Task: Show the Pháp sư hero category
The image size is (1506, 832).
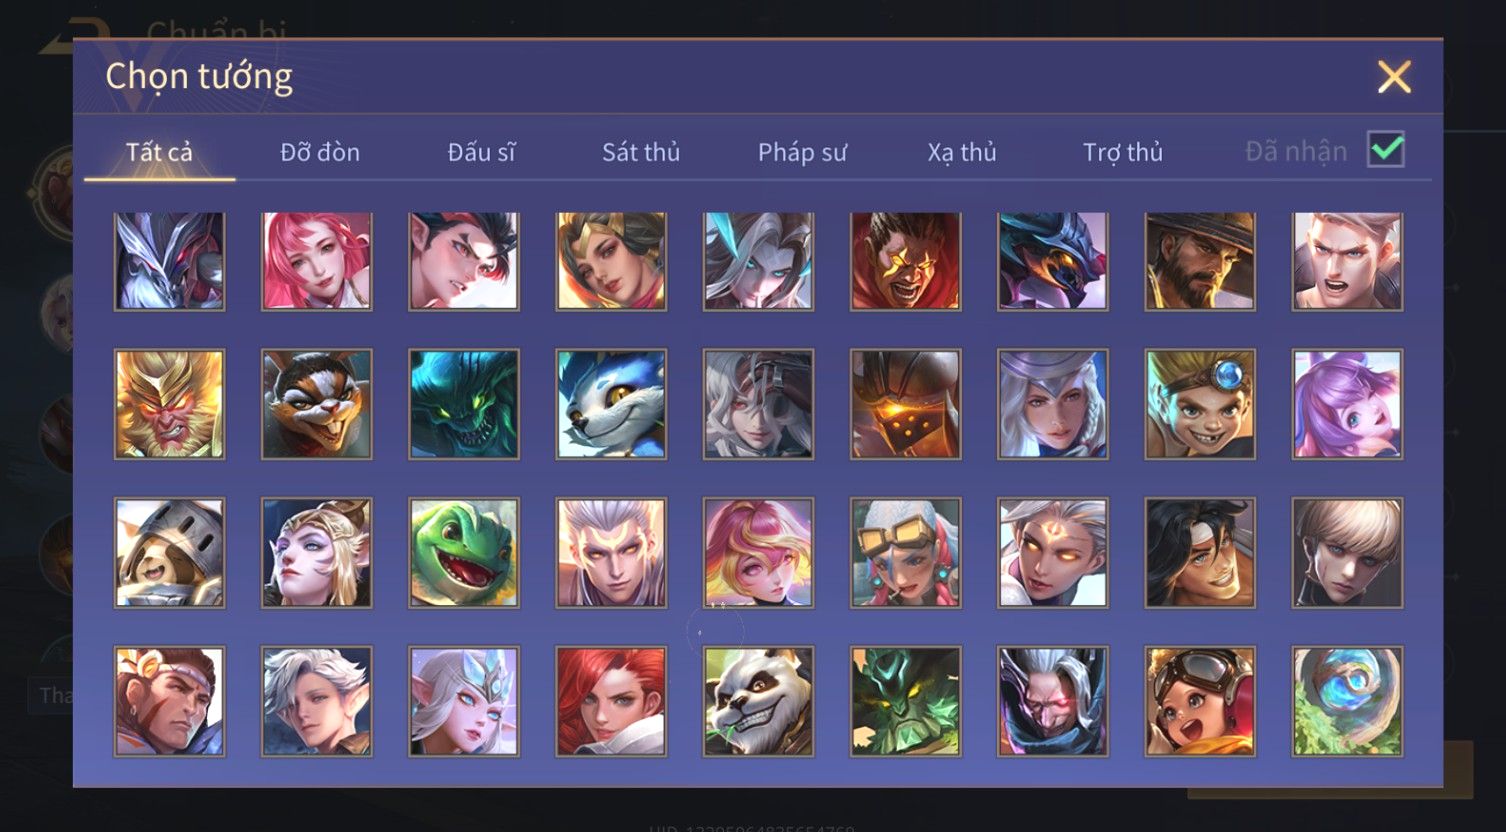Action: (802, 152)
